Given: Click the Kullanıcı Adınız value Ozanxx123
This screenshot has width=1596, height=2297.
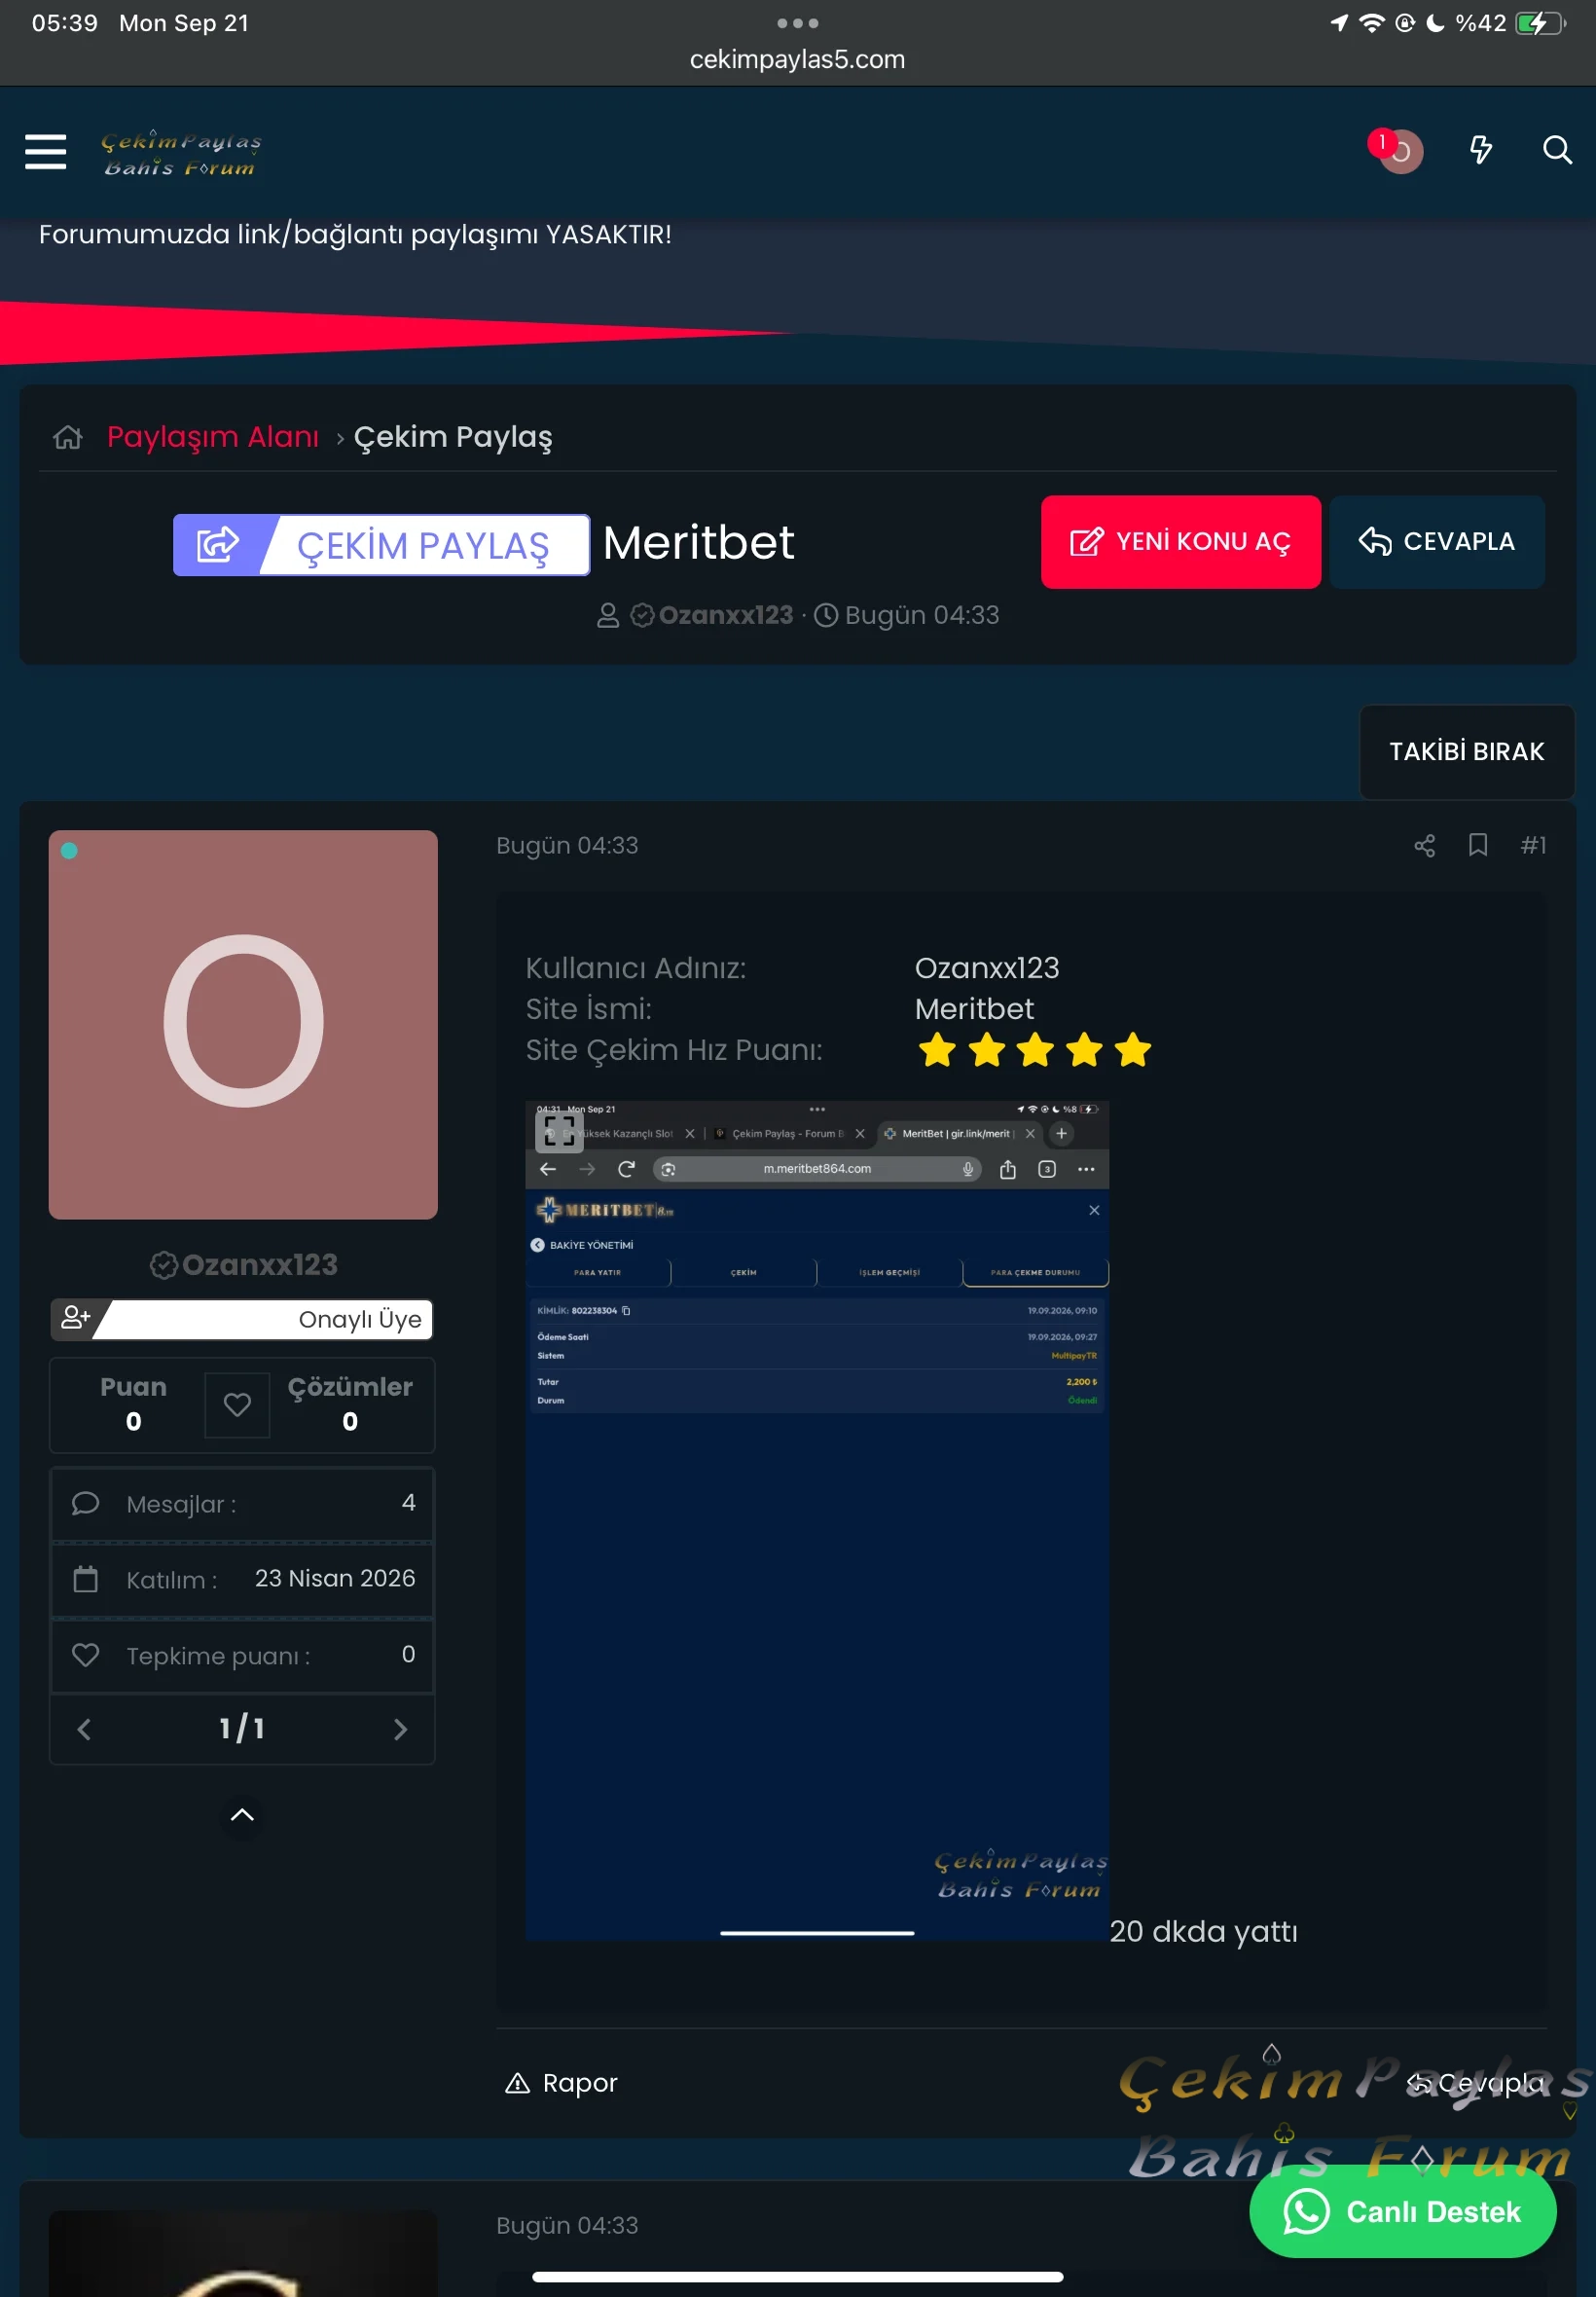Looking at the screenshot, I should [986, 968].
